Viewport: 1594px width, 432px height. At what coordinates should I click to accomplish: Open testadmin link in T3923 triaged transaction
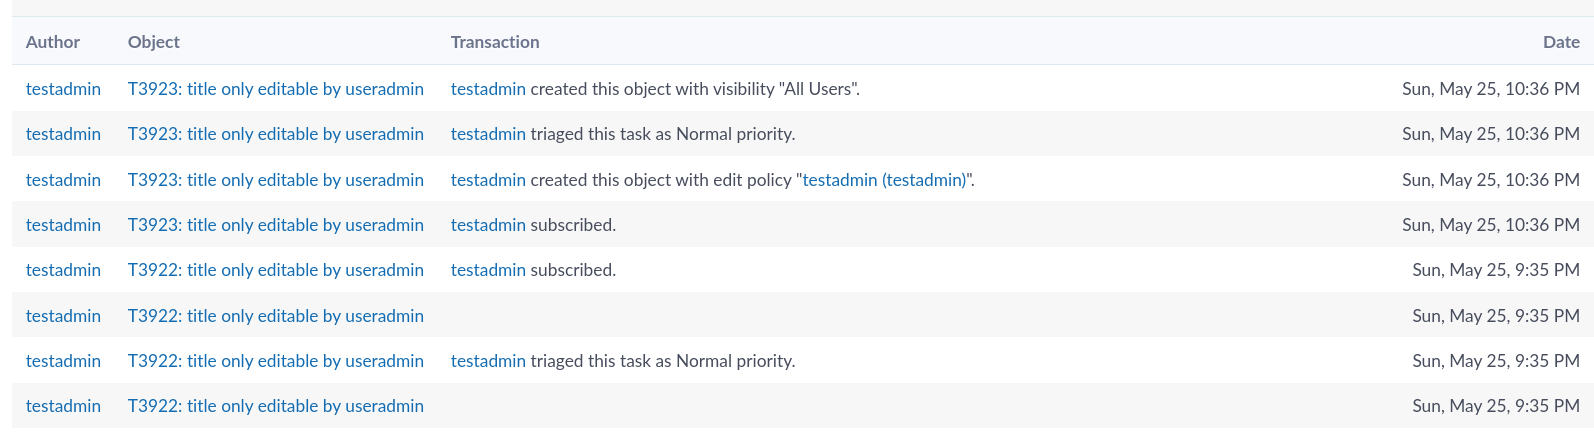pos(488,134)
